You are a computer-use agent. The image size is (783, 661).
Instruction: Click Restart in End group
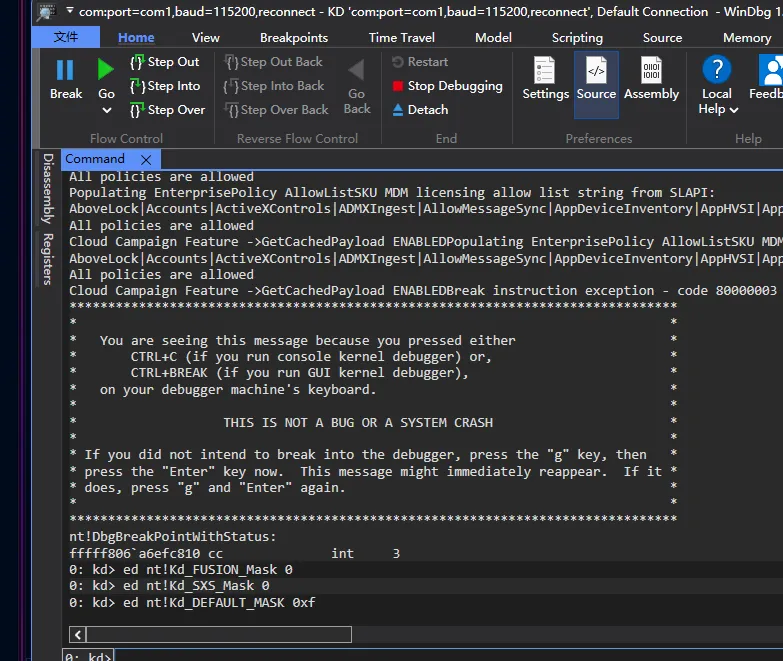[x=420, y=62]
